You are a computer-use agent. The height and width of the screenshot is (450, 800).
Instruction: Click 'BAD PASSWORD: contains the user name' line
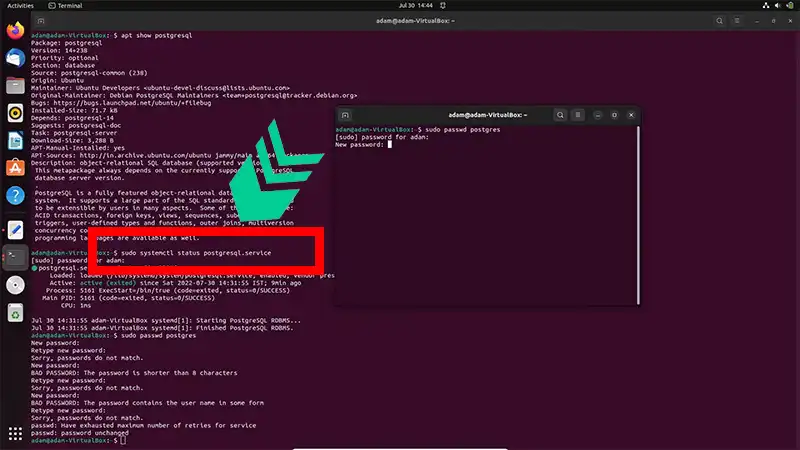[x=147, y=403]
